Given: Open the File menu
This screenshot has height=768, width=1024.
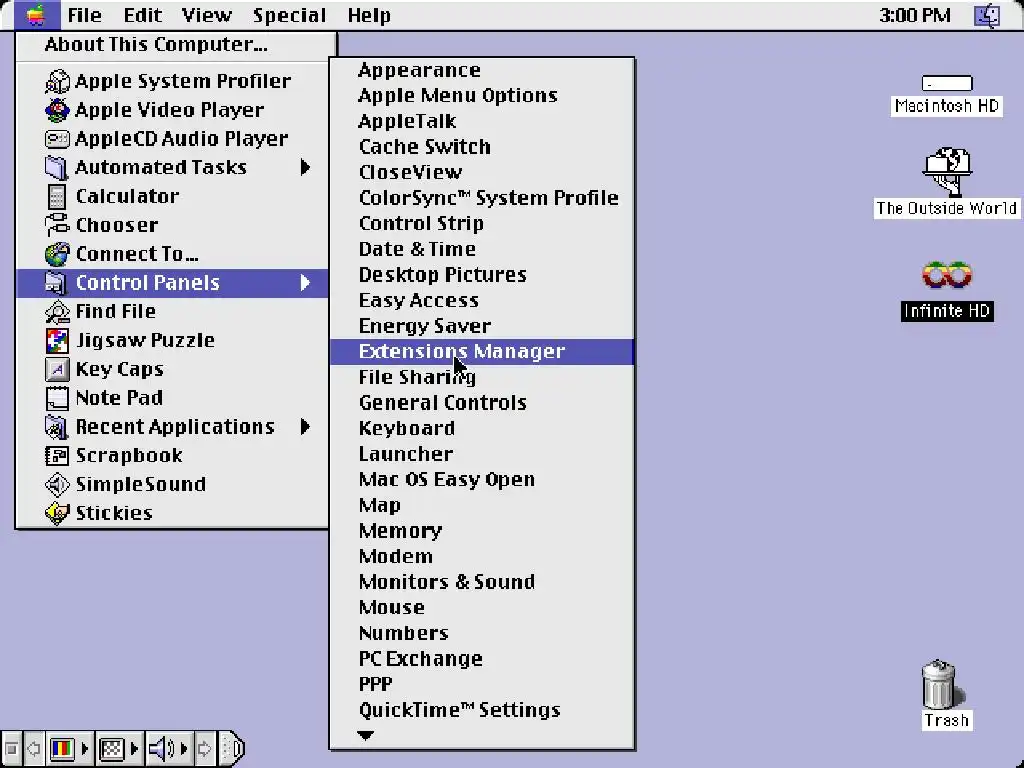Looking at the screenshot, I should tap(85, 15).
